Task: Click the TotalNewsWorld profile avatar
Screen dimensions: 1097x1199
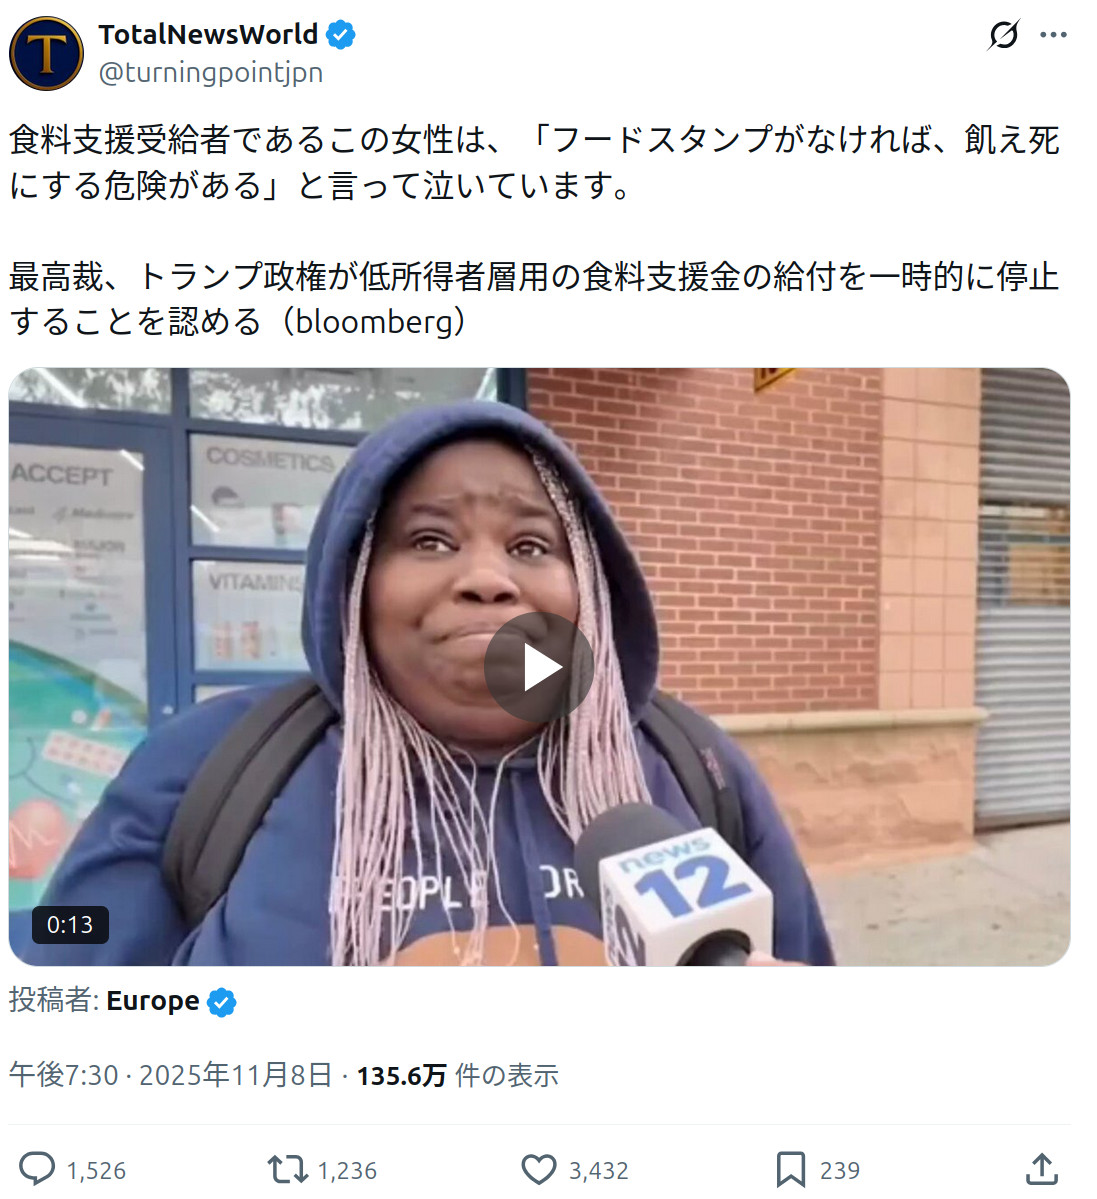Action: (x=46, y=54)
